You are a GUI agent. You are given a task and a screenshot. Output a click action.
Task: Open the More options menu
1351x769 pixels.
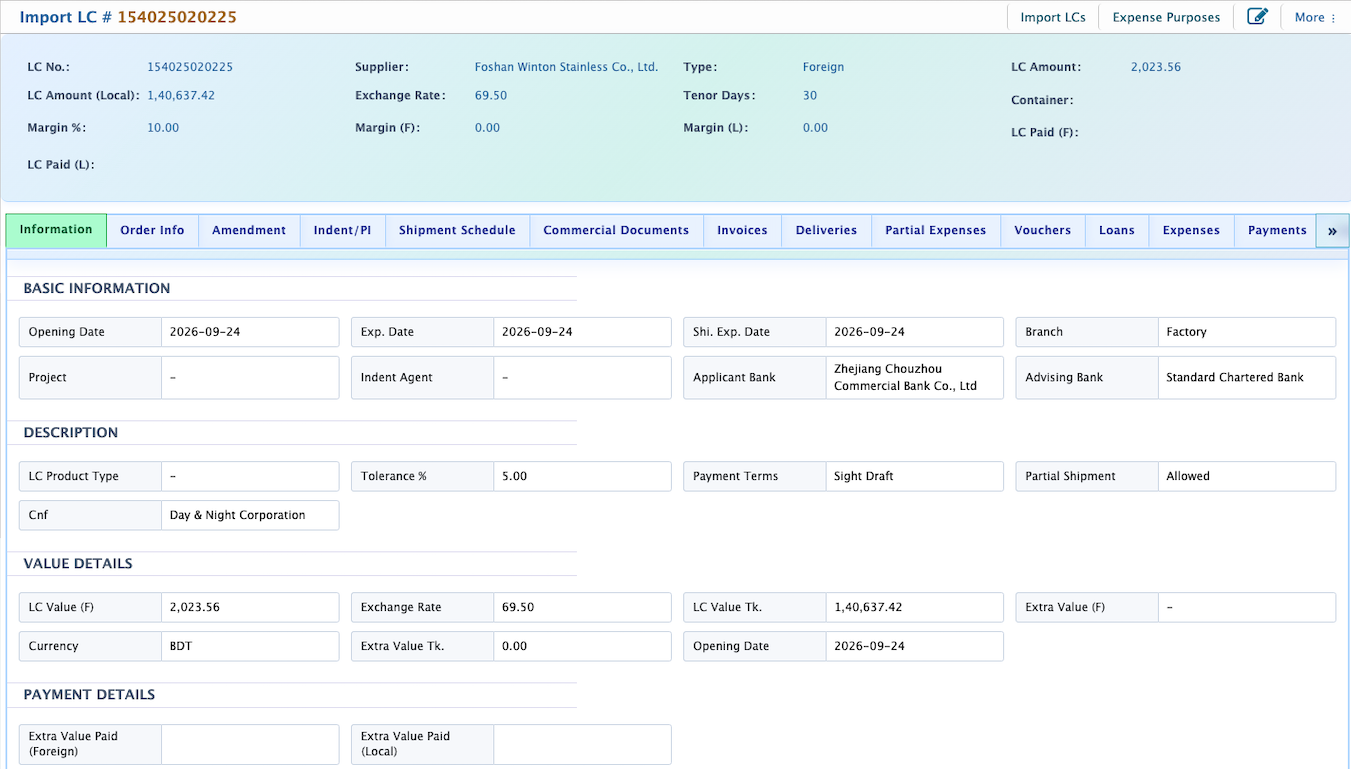1315,17
